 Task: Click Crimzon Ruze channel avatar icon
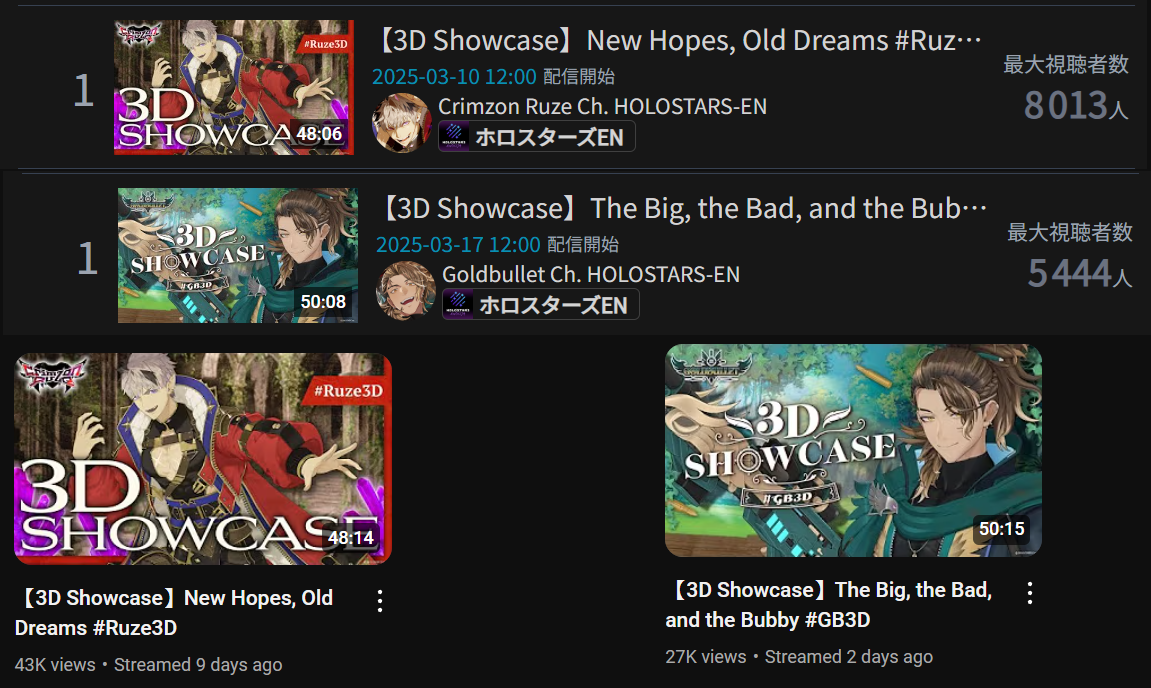402,123
